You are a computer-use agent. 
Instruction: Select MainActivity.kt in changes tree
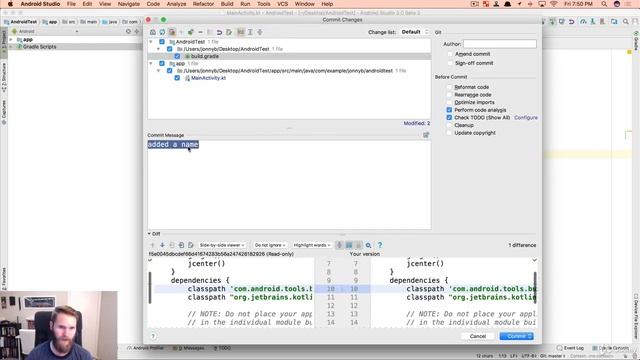208,78
